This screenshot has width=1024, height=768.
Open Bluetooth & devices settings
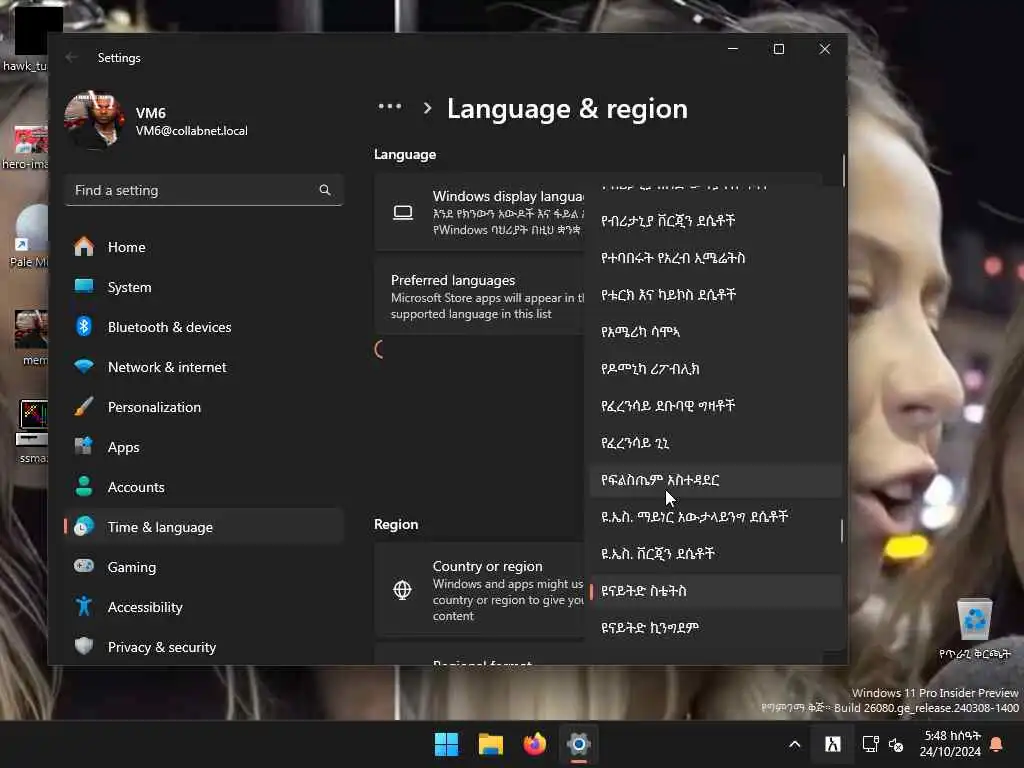204,327
